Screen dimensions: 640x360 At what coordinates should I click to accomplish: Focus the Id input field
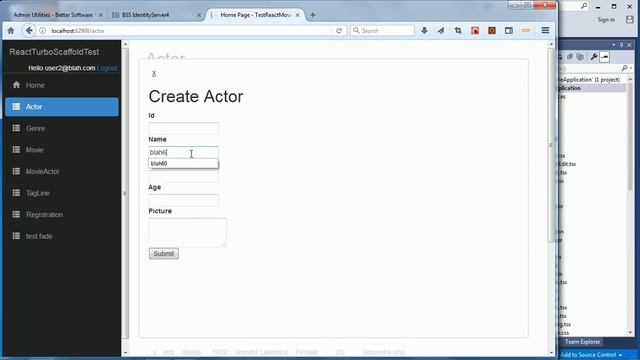point(183,128)
